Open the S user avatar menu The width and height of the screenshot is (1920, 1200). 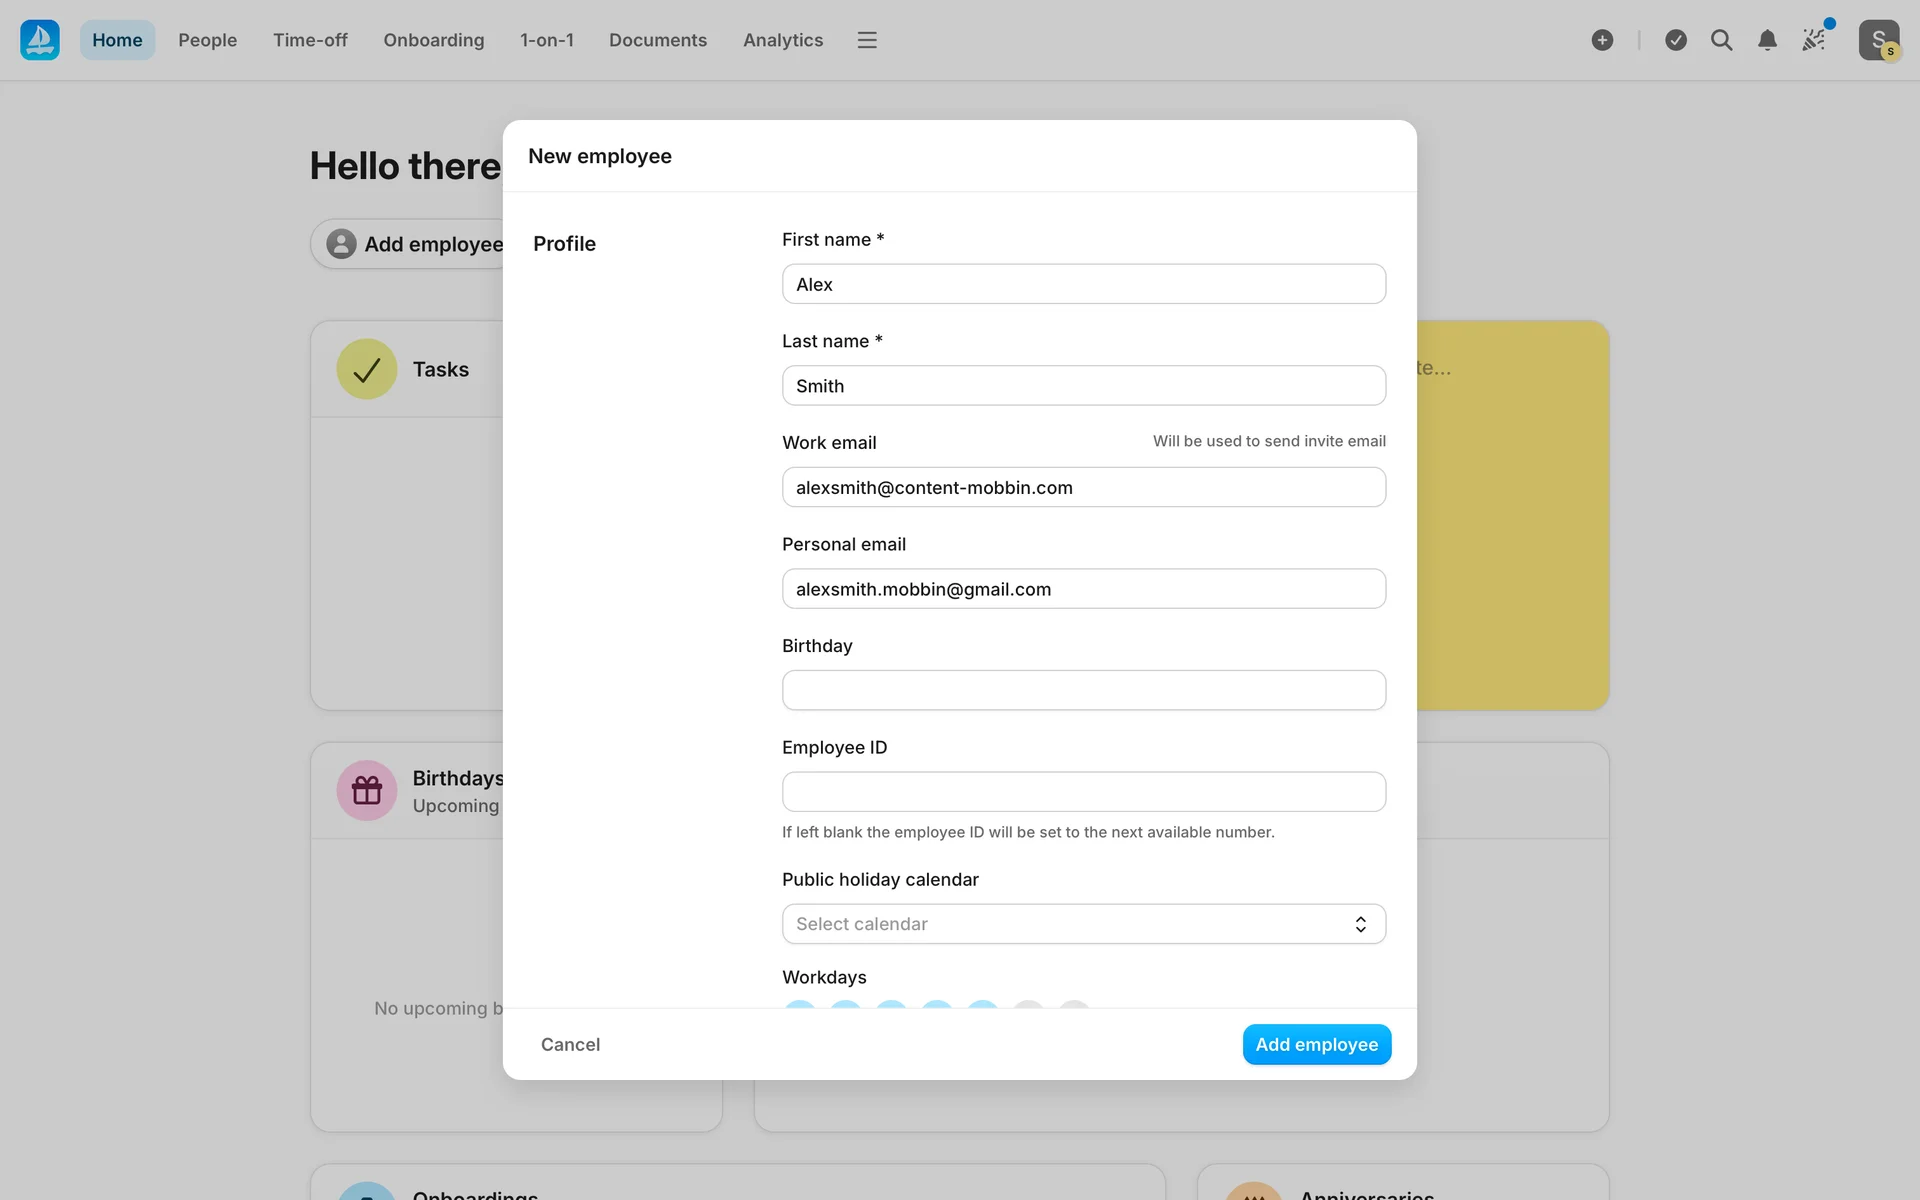tap(1878, 40)
